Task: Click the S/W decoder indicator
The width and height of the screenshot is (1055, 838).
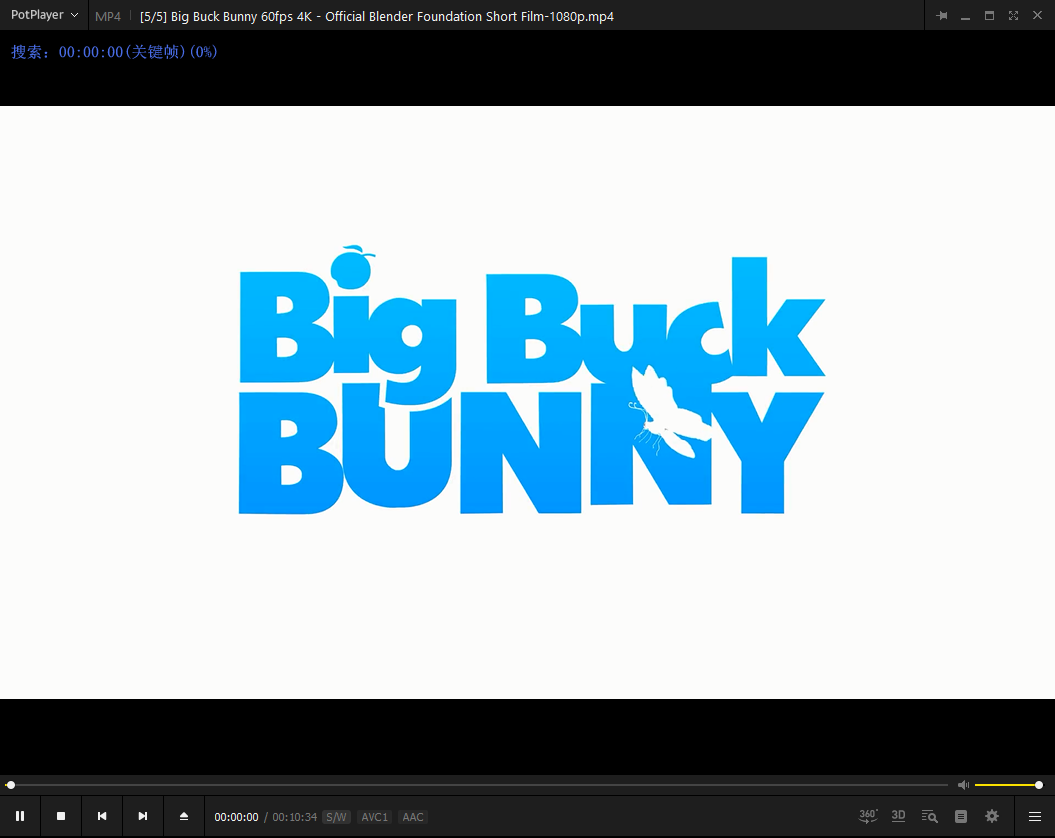Action: pyautogui.click(x=336, y=817)
